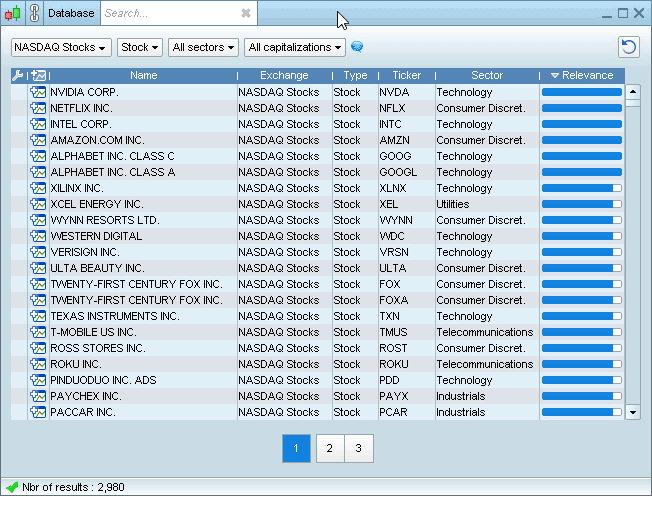Click the chart icon next to NETFLIX INC.
Screen dimensions: 652x520
pos(38,109)
